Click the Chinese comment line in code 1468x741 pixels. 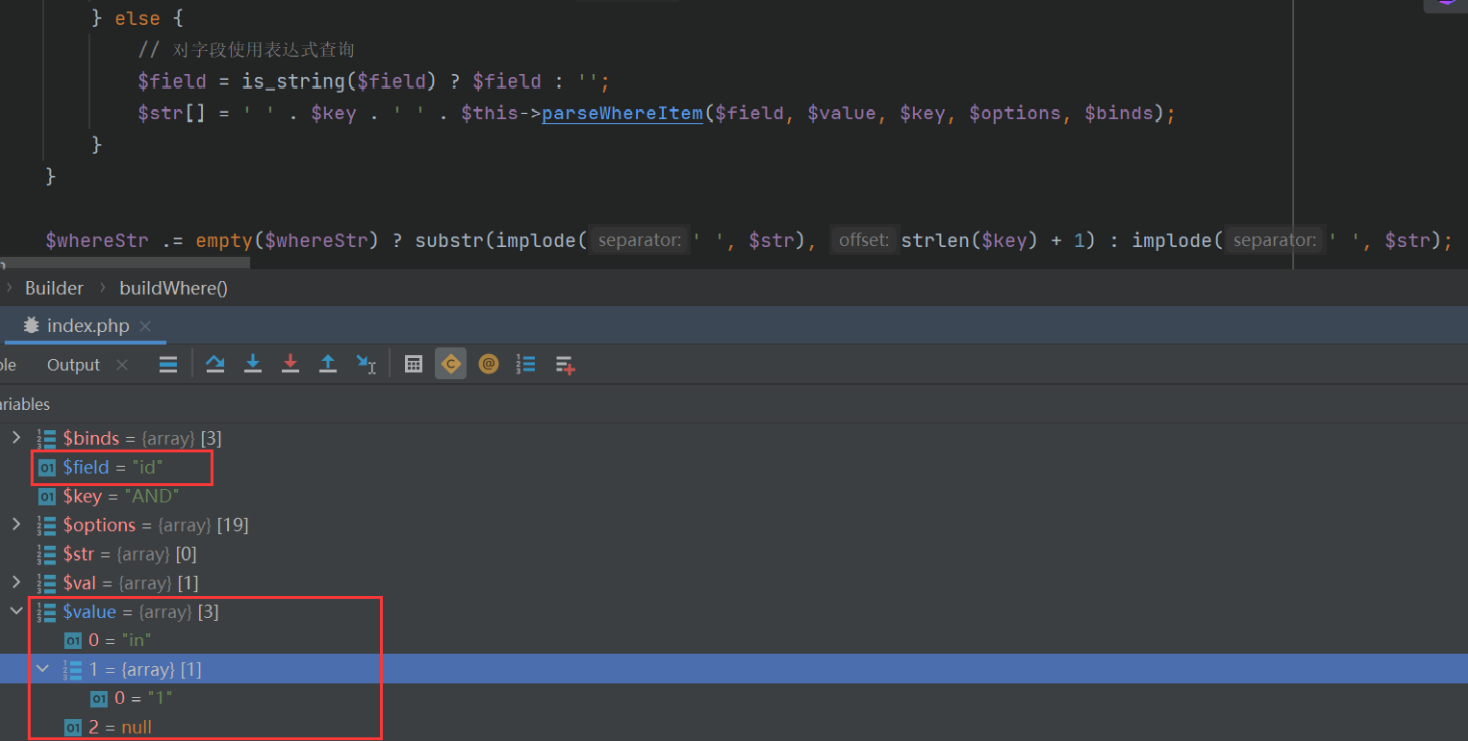pos(246,49)
